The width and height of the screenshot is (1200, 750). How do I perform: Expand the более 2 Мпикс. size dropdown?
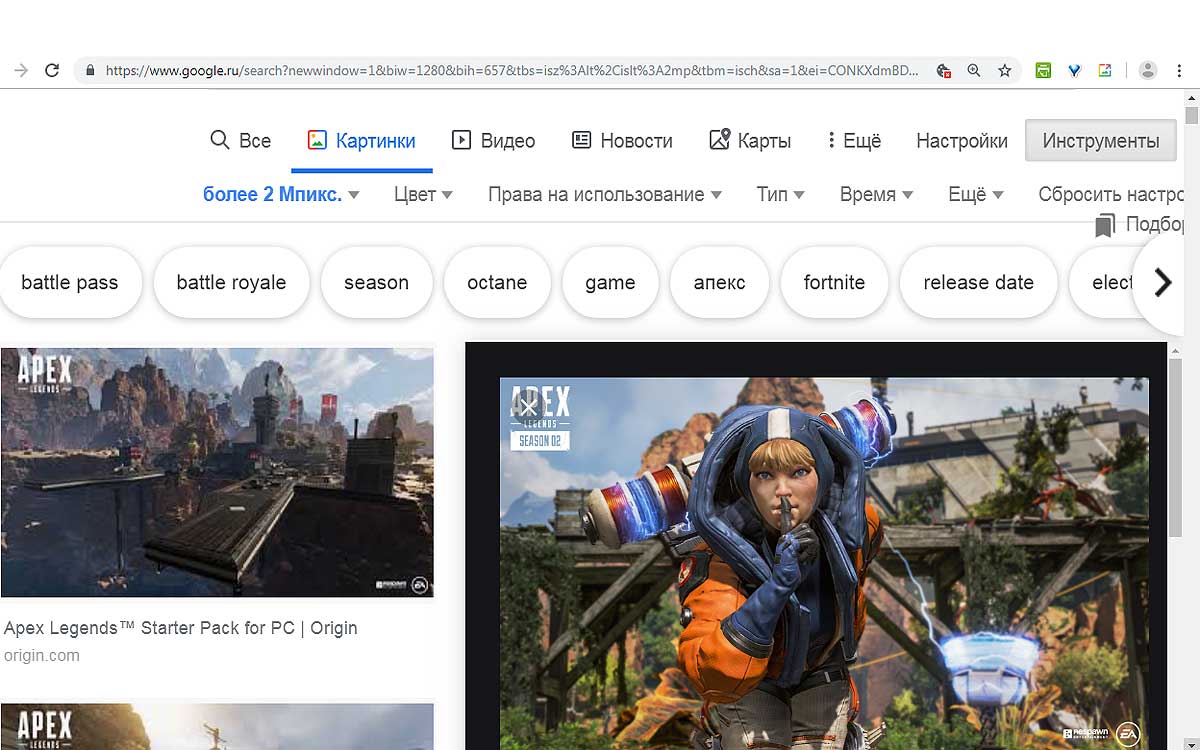[281, 195]
